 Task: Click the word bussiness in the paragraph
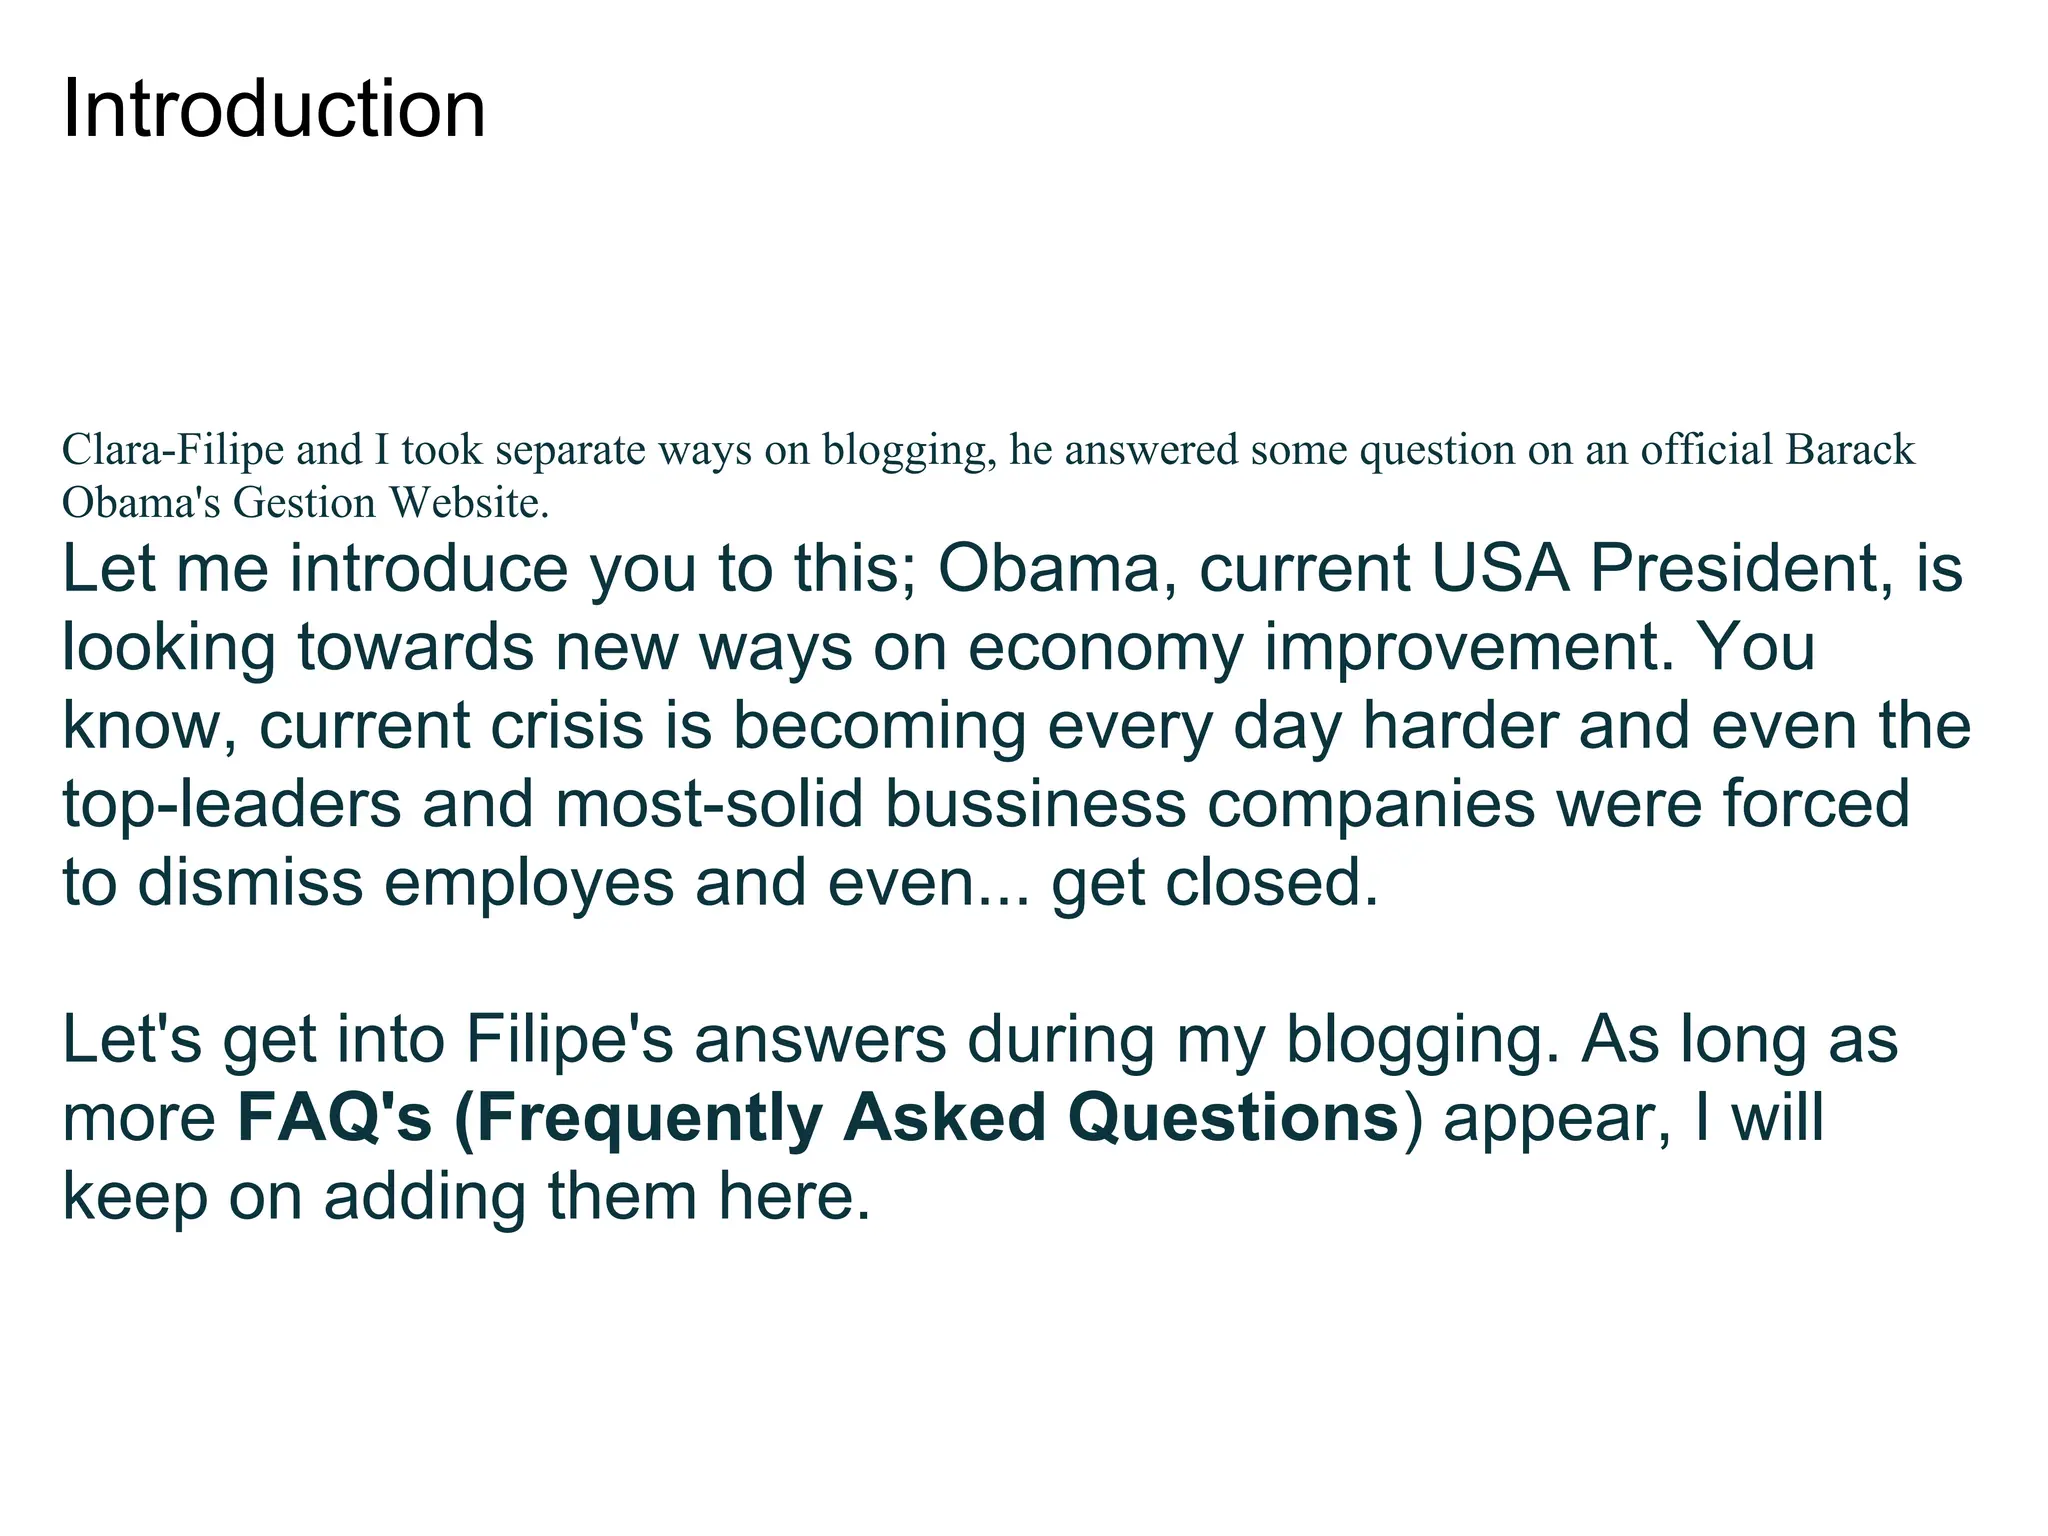[x=1036, y=804]
